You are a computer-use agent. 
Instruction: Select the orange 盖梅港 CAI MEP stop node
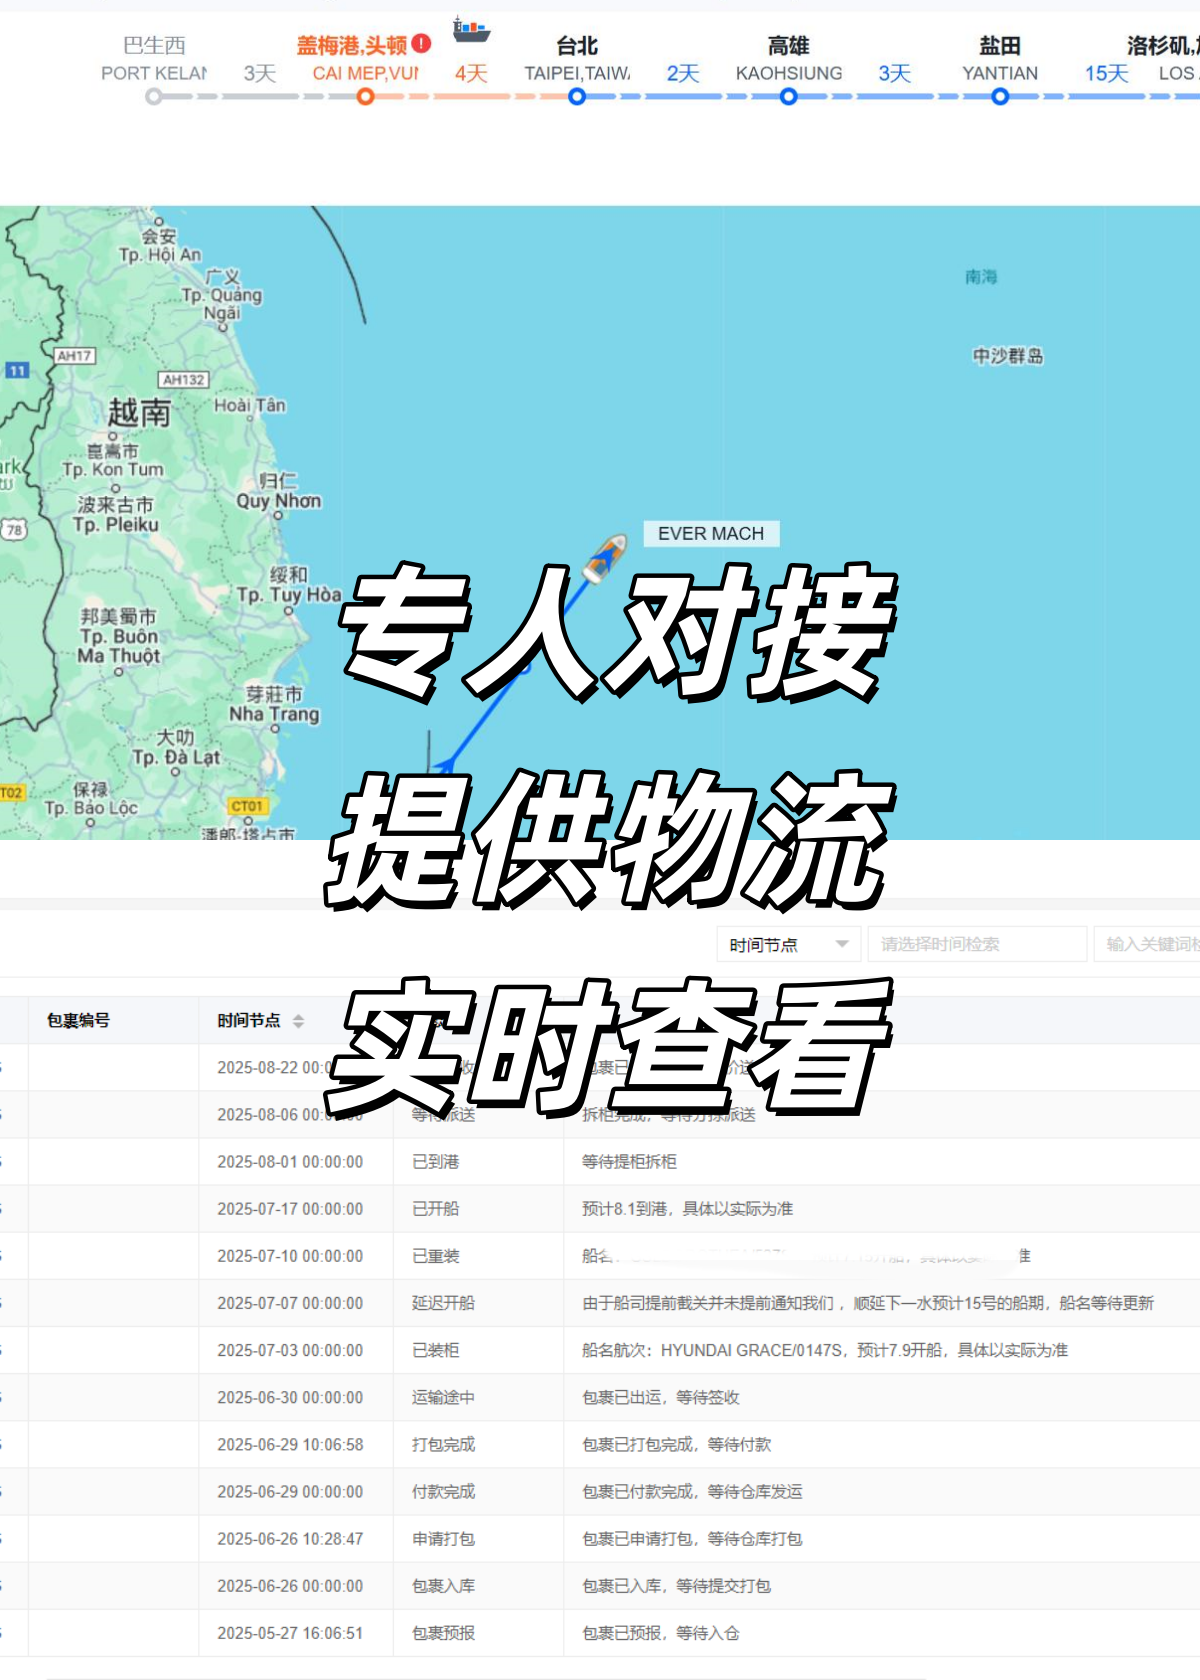[366, 97]
